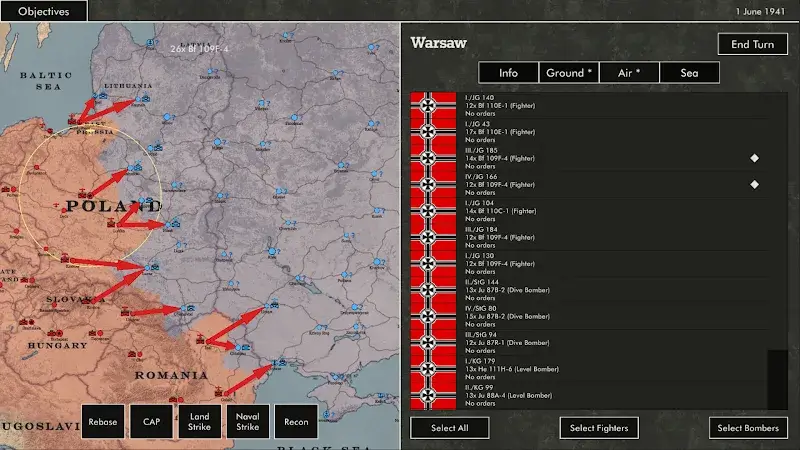The image size is (800, 450).
Task: Switch to the Info tab
Action: tap(508, 73)
